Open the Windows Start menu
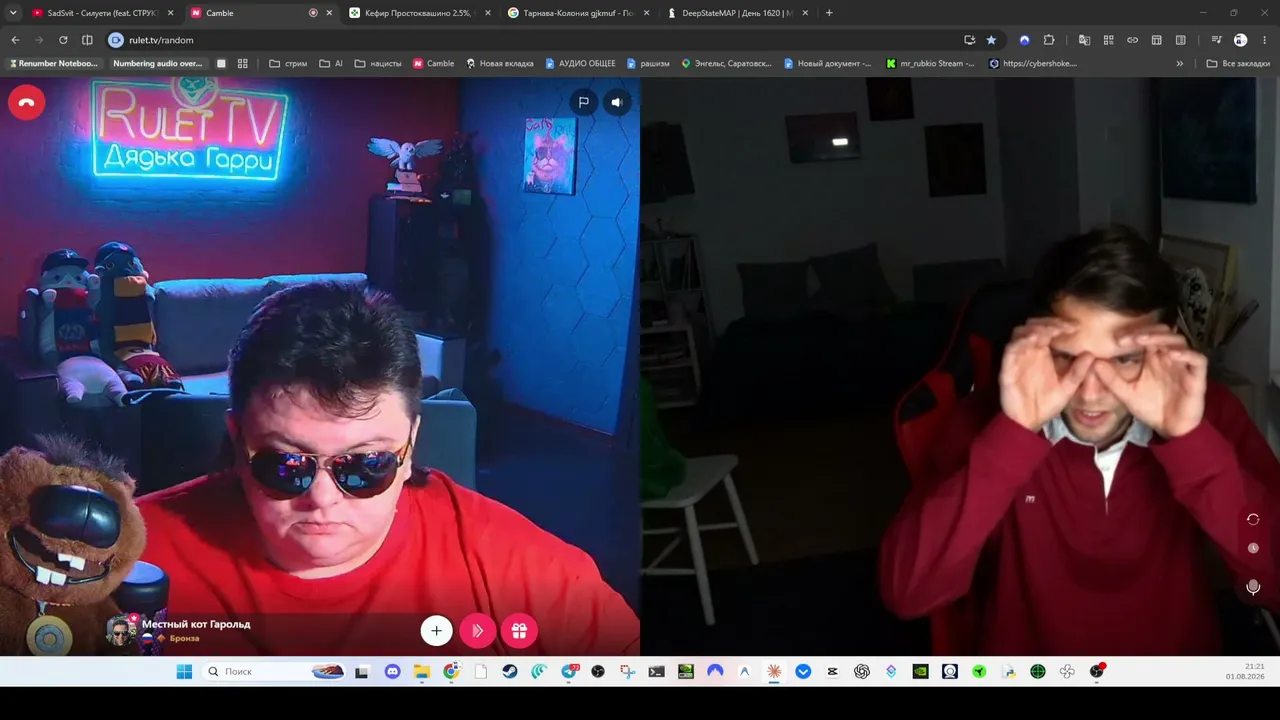1280x720 pixels. tap(184, 672)
